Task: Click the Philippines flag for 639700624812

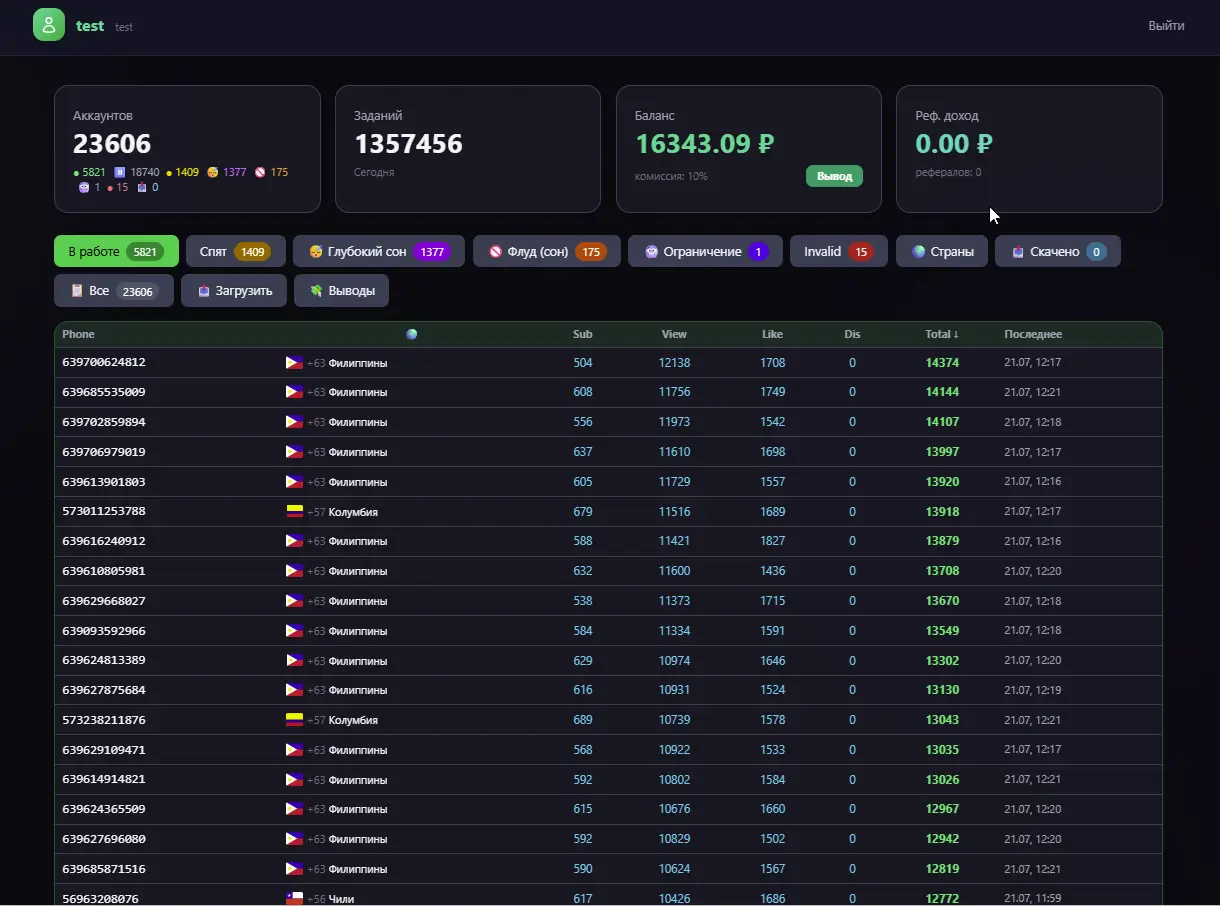Action: pos(294,362)
